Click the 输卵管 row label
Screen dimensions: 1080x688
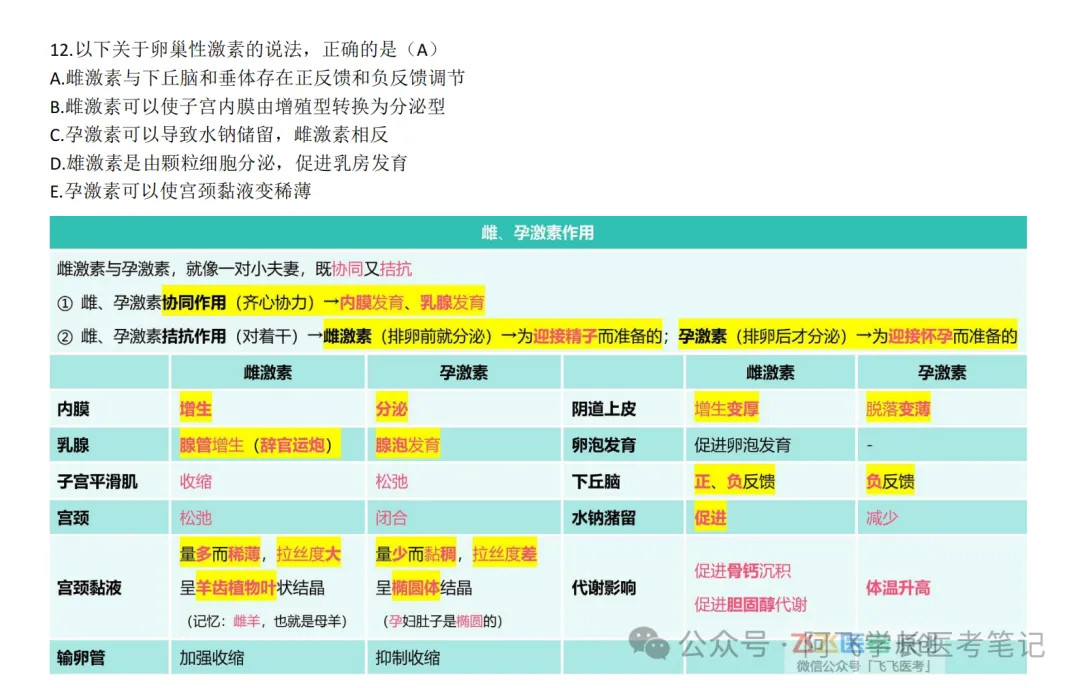(x=81, y=658)
